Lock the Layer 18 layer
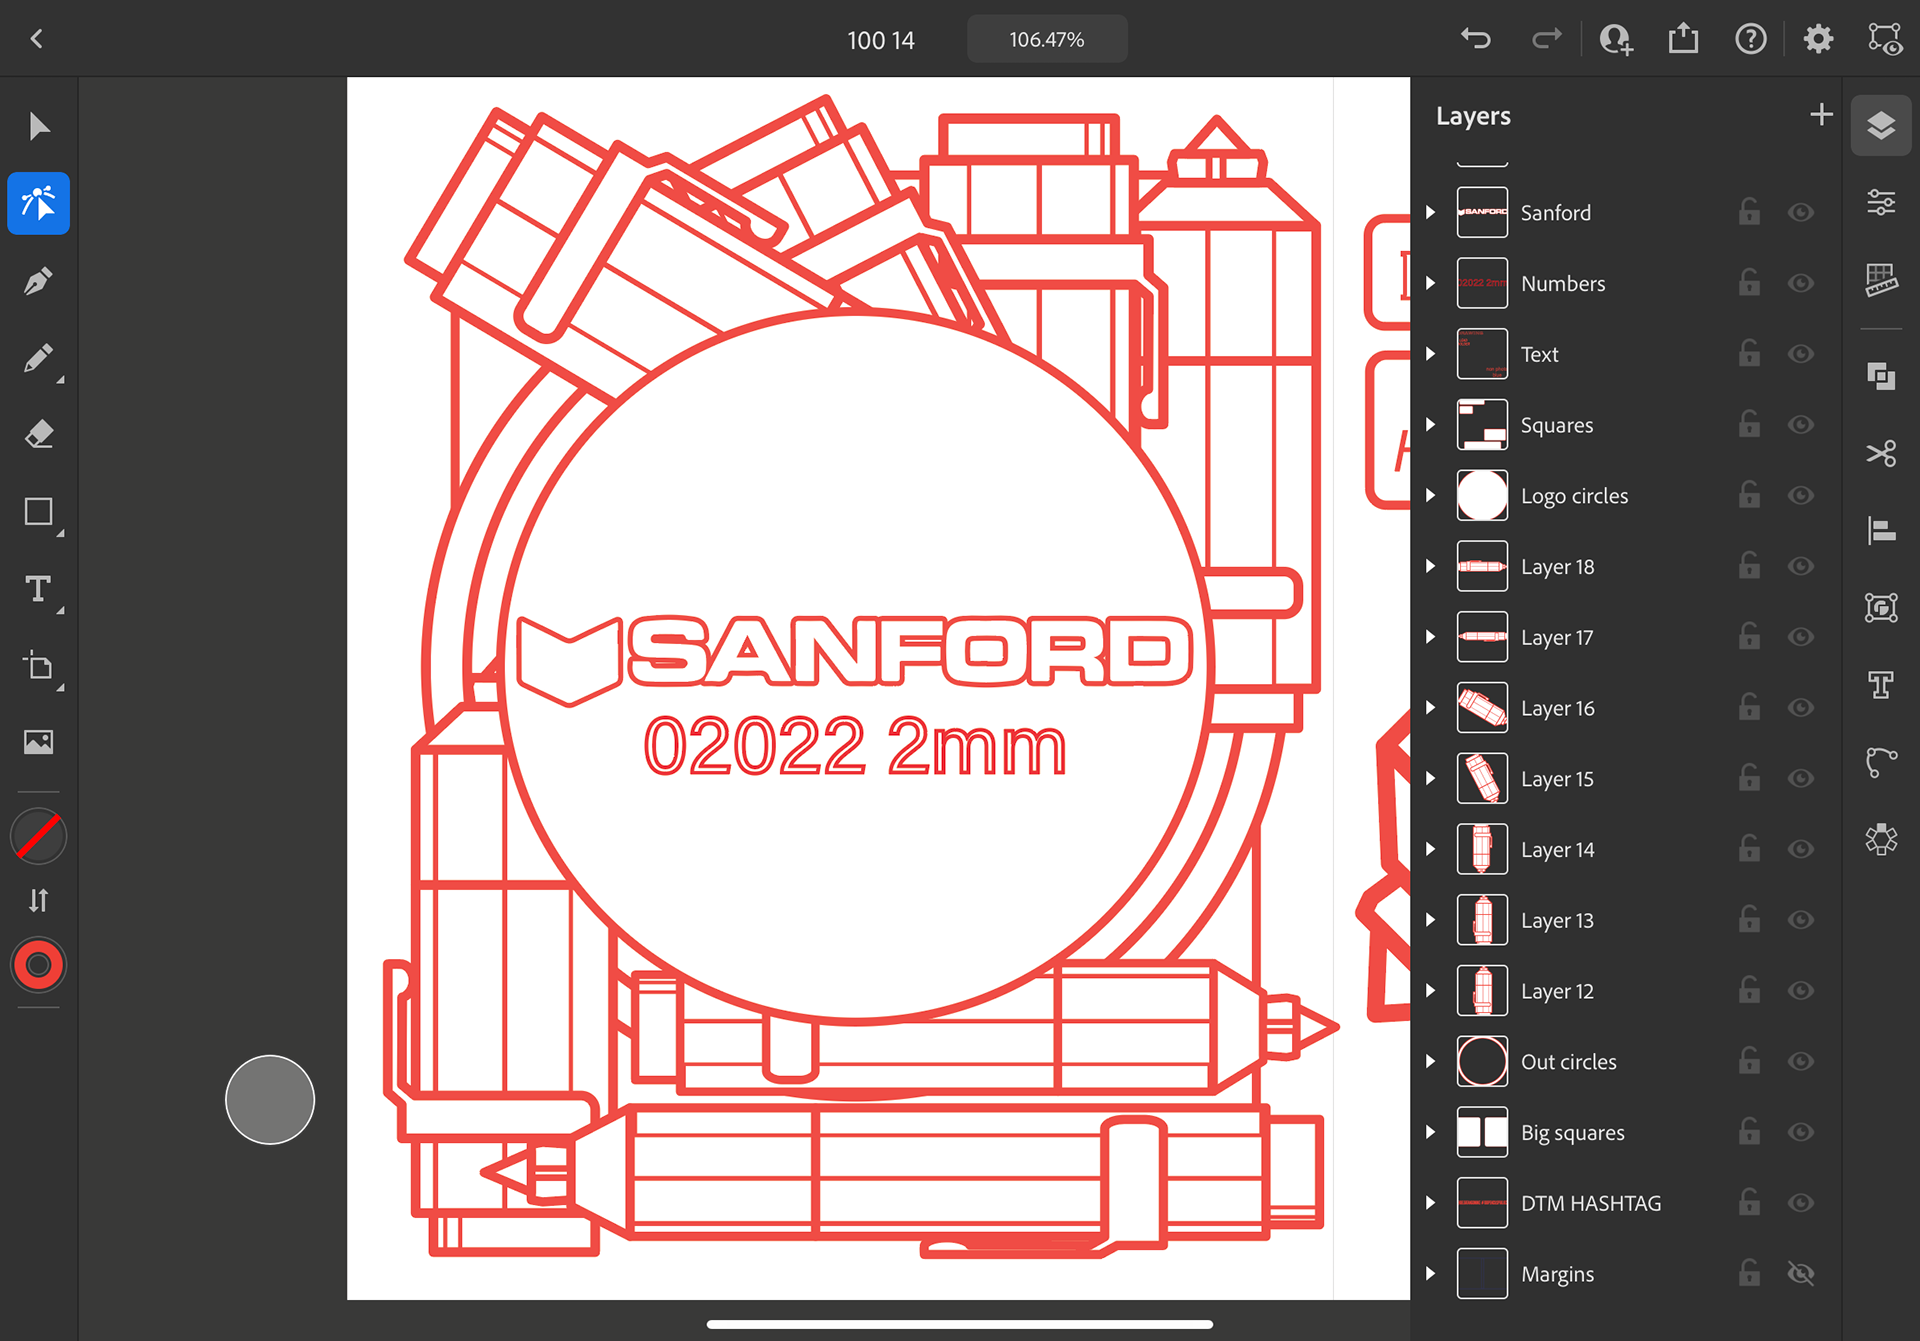Image resolution: width=1920 pixels, height=1341 pixels. click(x=1749, y=566)
